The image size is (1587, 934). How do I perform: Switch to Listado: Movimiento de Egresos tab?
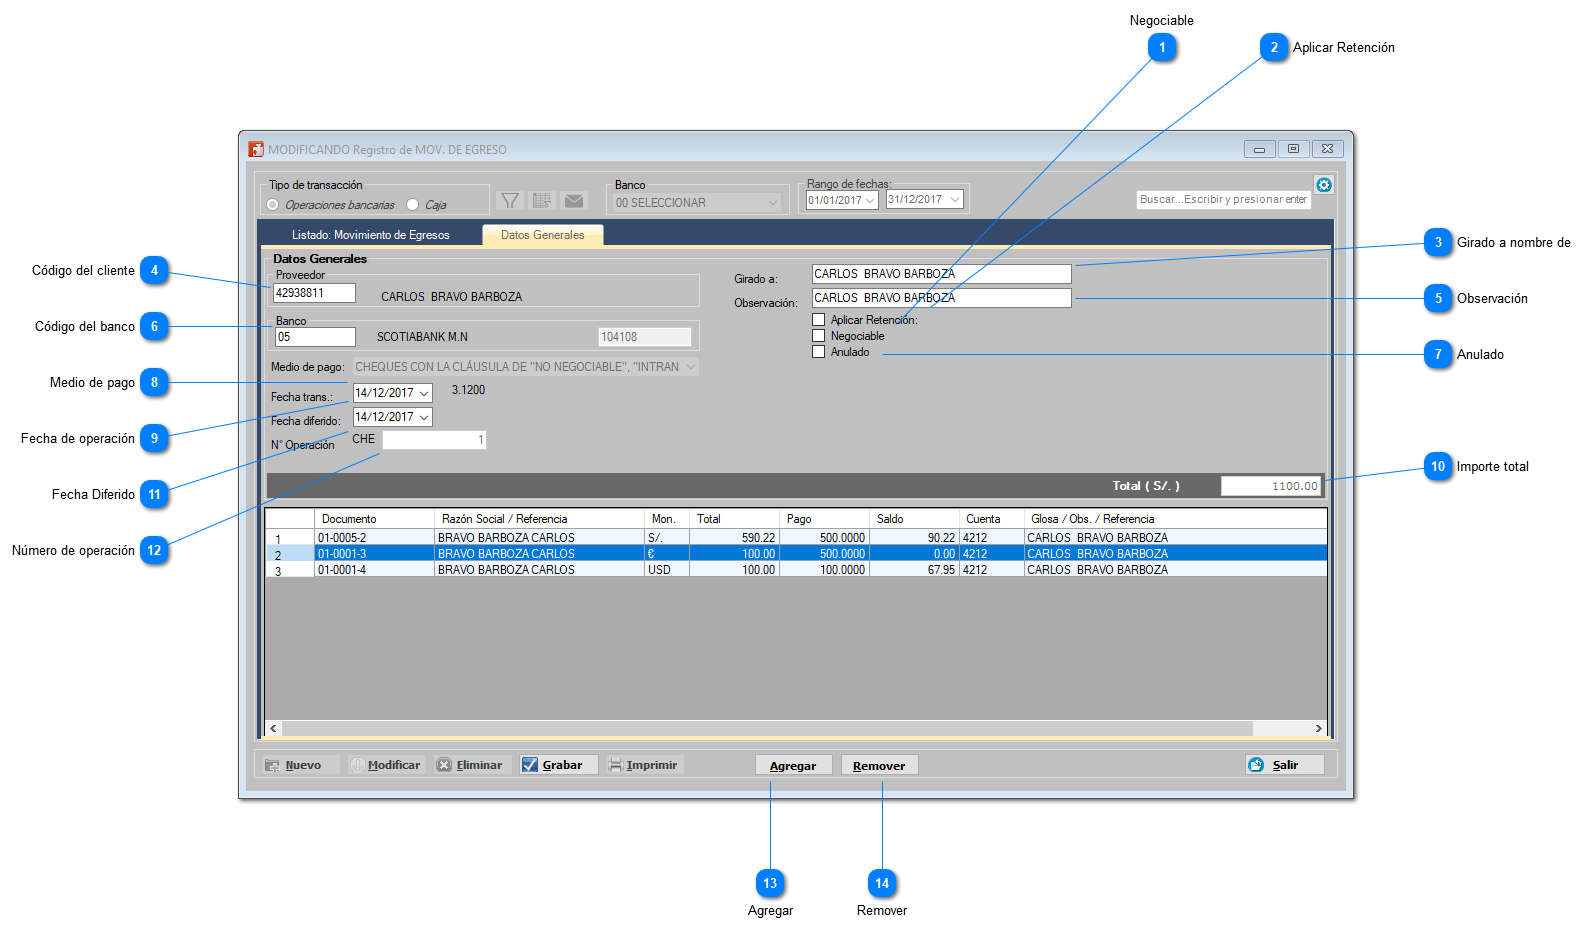click(371, 235)
